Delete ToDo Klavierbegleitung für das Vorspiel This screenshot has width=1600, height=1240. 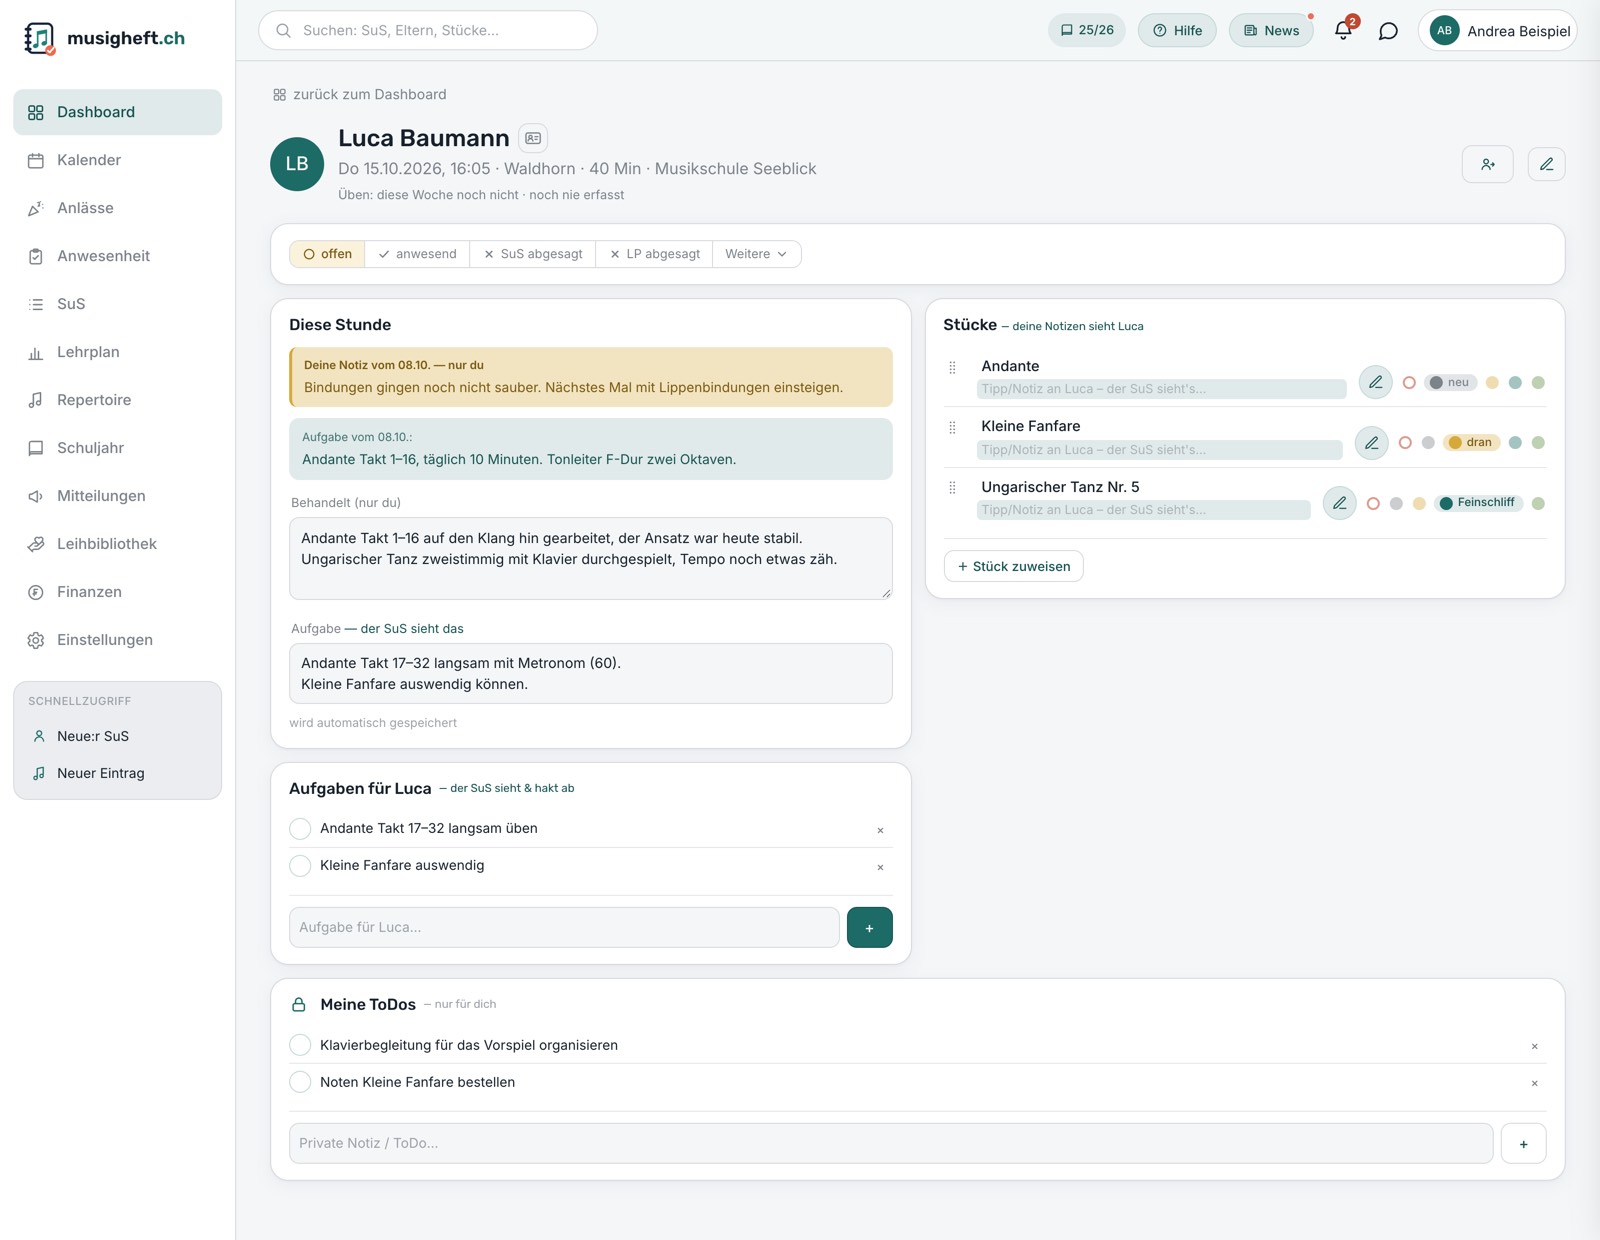(1534, 1046)
